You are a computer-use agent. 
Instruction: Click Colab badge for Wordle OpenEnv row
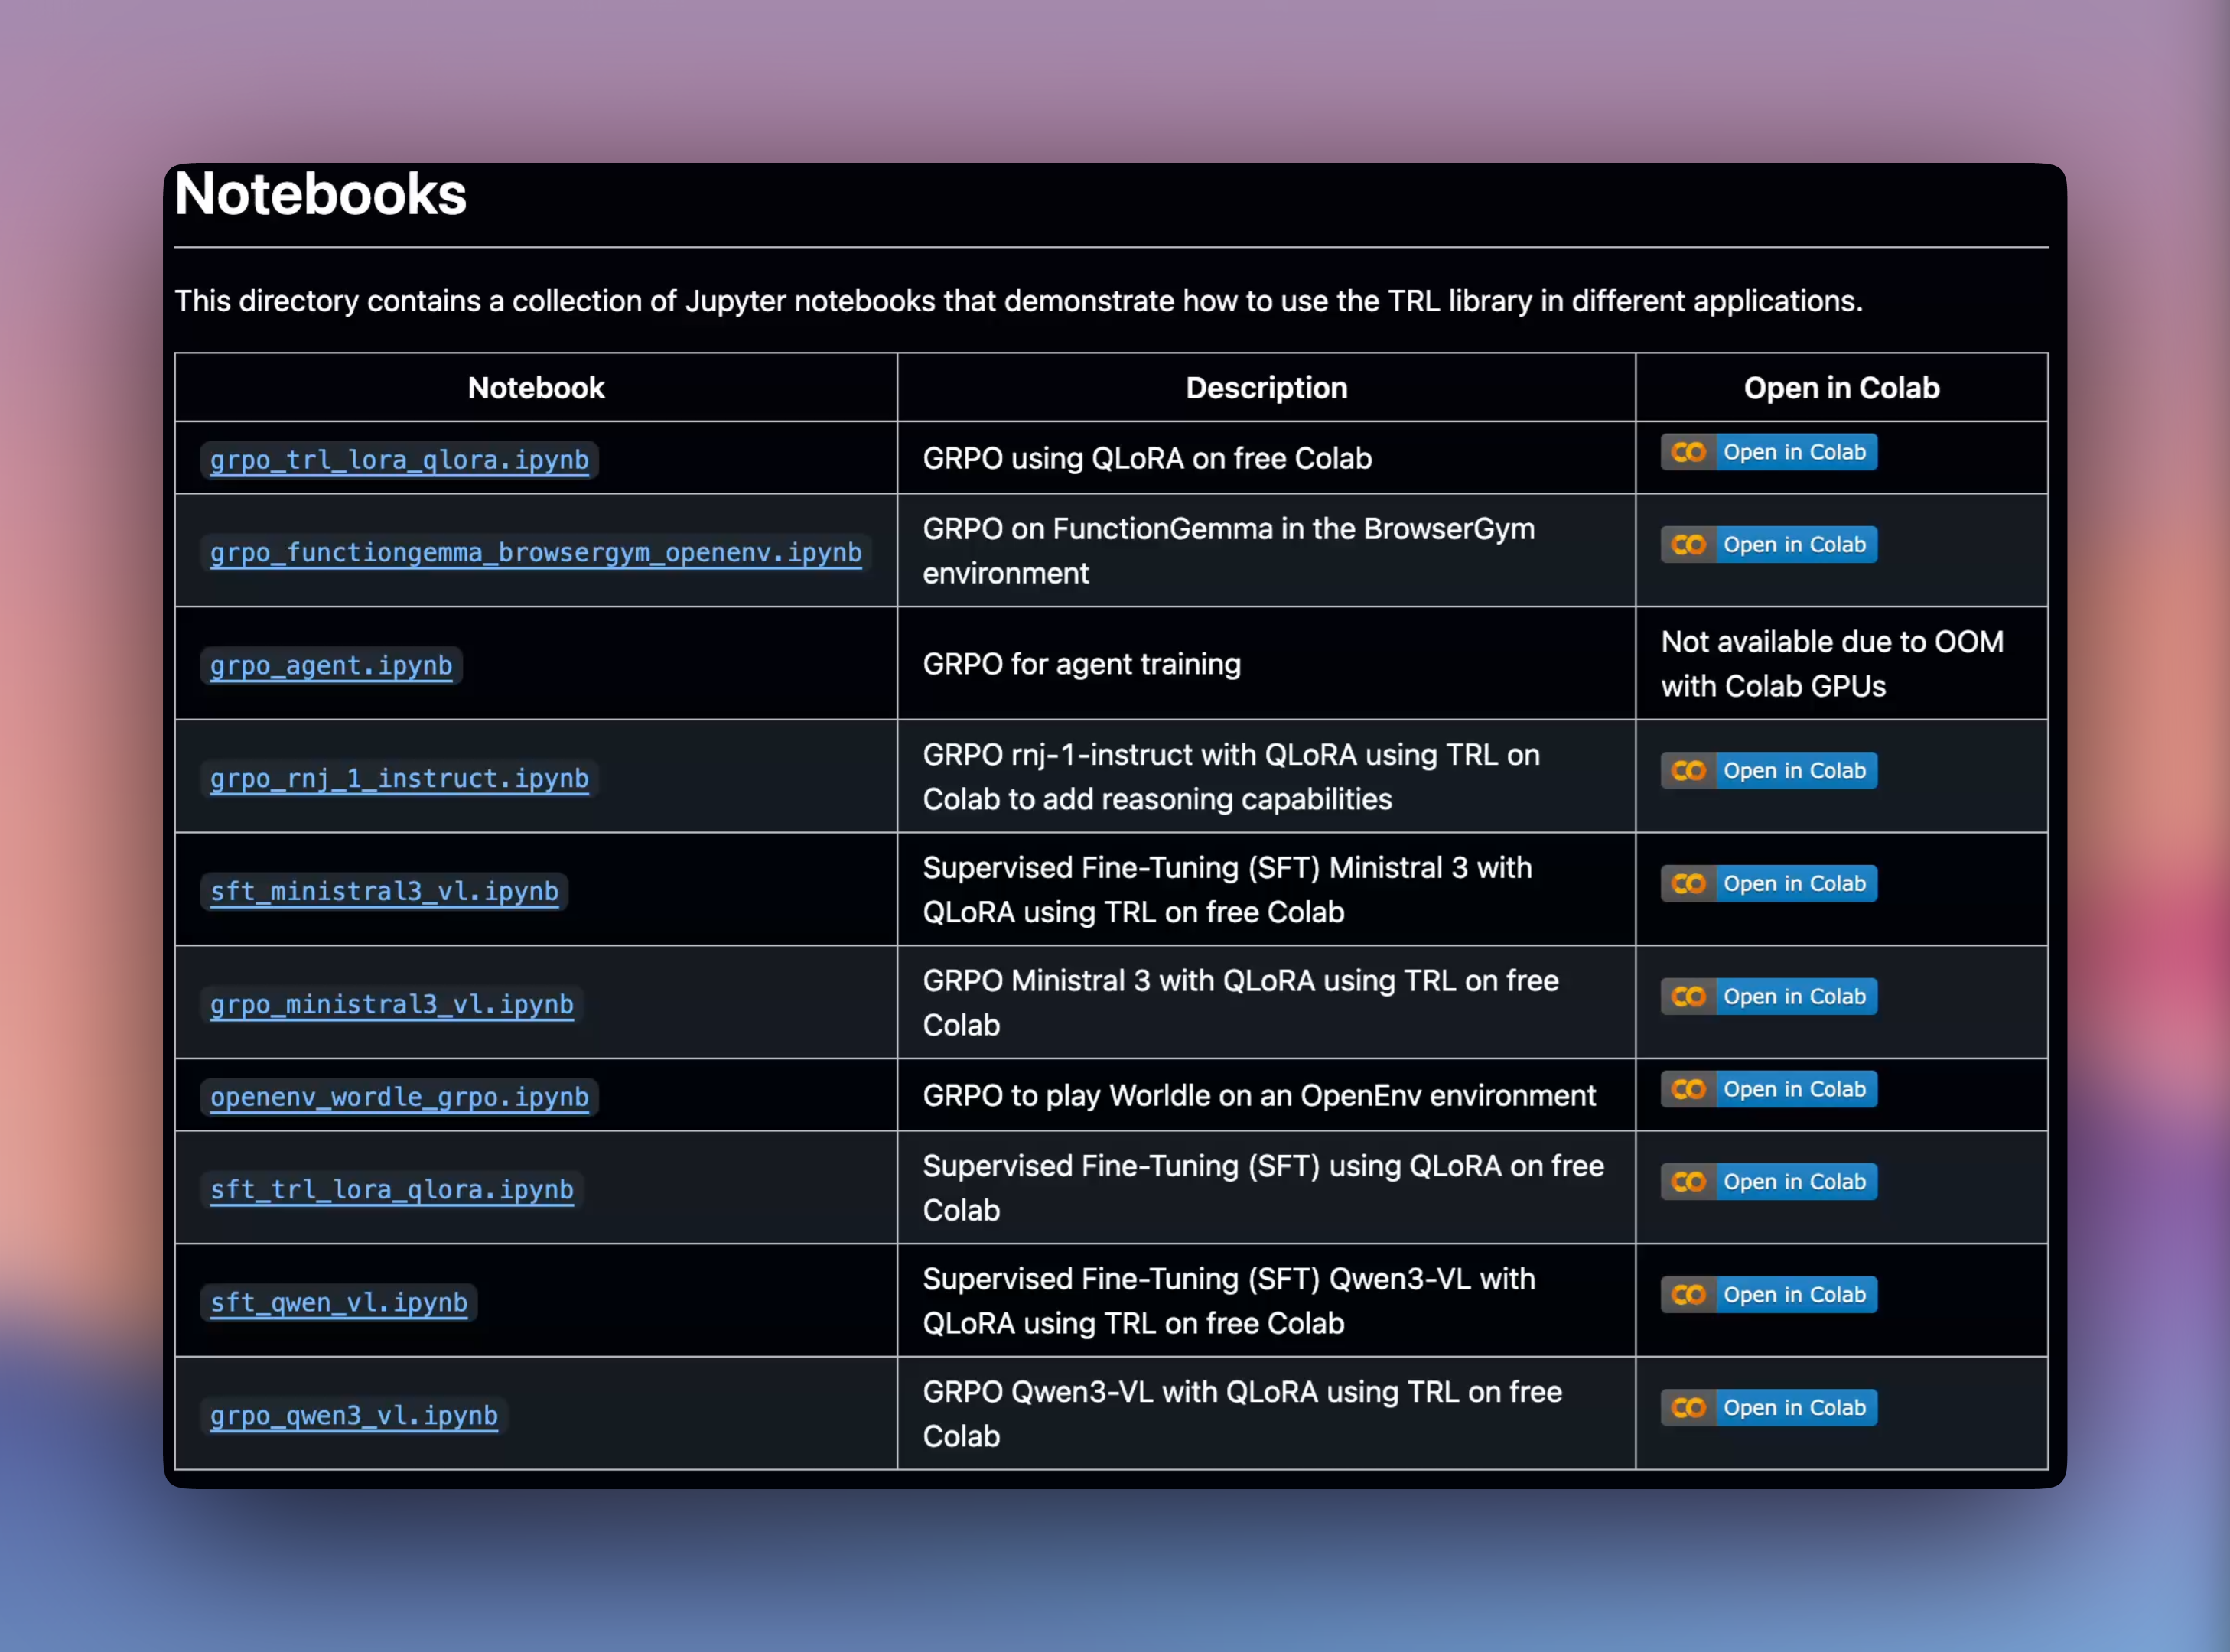(x=1768, y=1089)
